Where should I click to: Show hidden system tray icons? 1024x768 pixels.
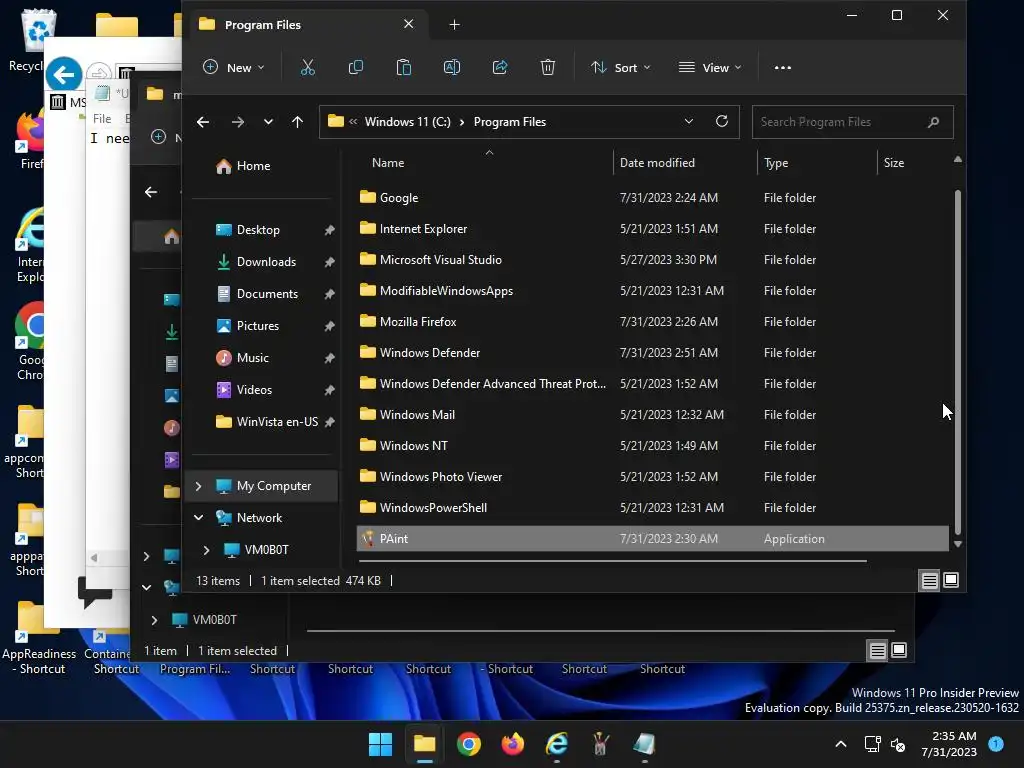click(841, 744)
